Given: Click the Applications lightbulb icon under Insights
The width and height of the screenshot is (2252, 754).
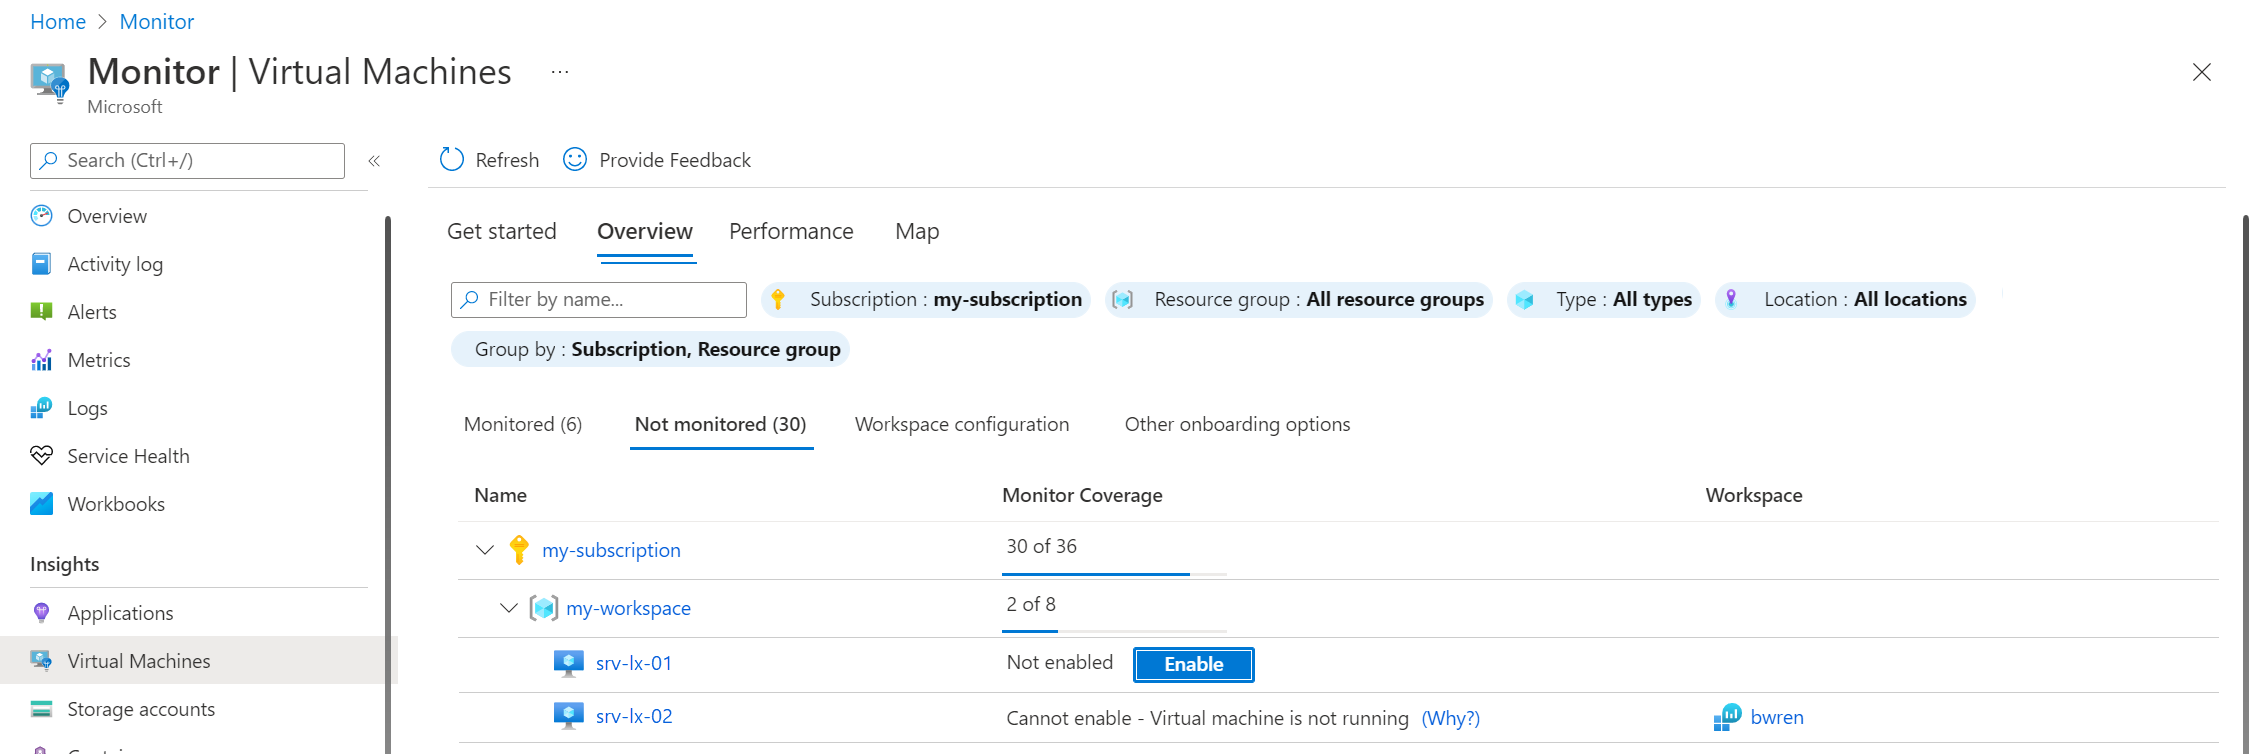Looking at the screenshot, I should [41, 613].
